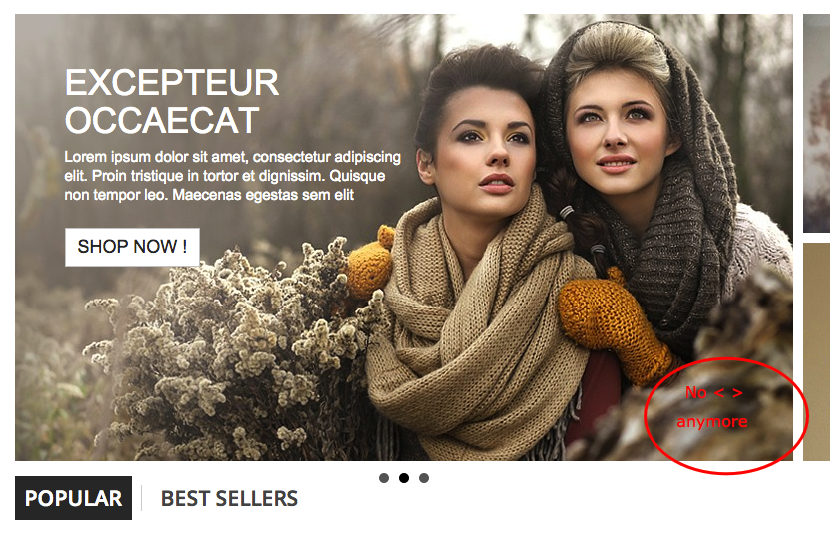Click the dried flower bouquet in the slide
The height and width of the screenshot is (550, 830).
[233, 349]
